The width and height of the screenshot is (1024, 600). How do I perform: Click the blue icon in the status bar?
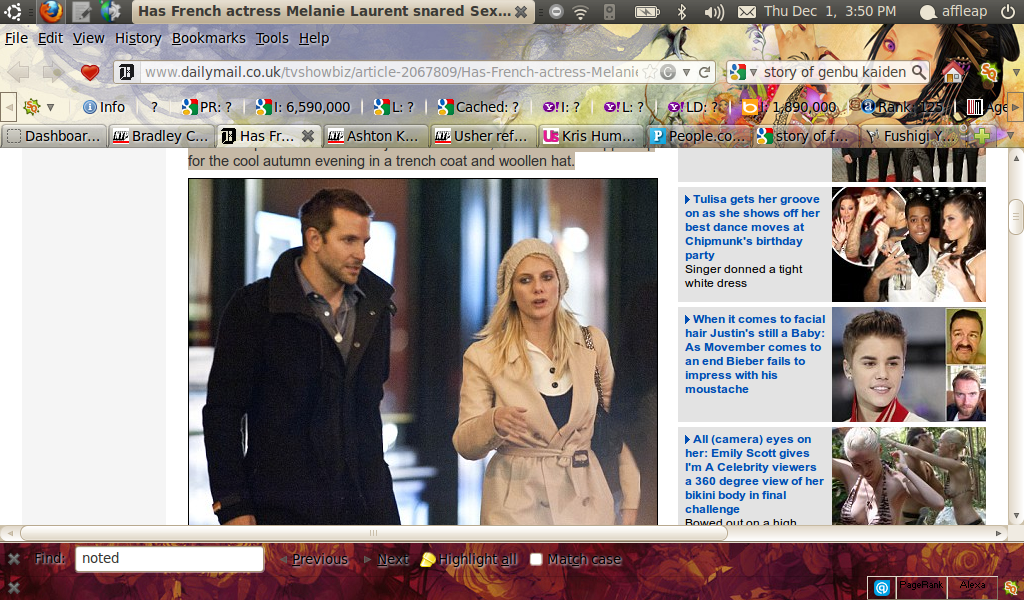point(882,588)
